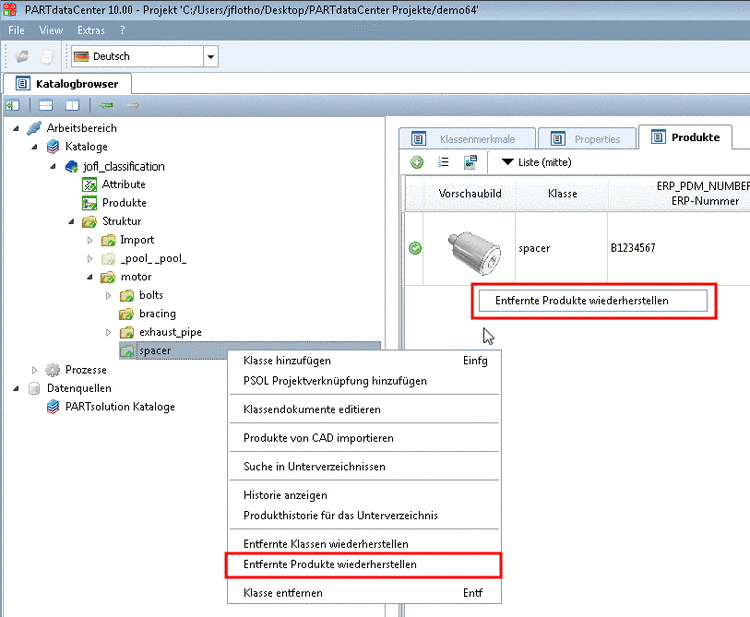Click the Struktur folder icon
This screenshot has width=750, height=617.
(89, 222)
